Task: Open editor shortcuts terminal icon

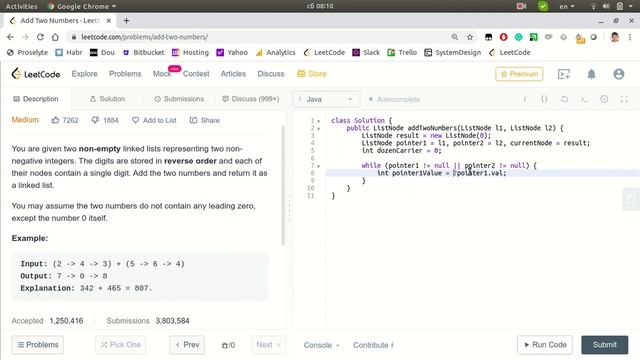Action: (x=584, y=99)
